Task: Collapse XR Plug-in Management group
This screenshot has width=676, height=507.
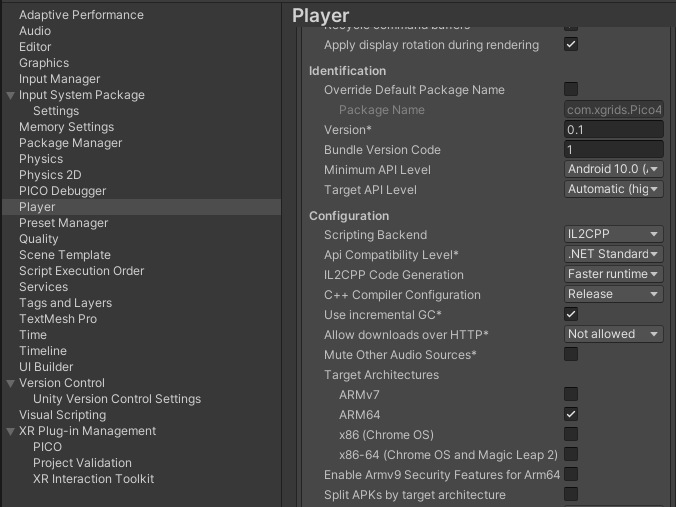Action: 11,431
